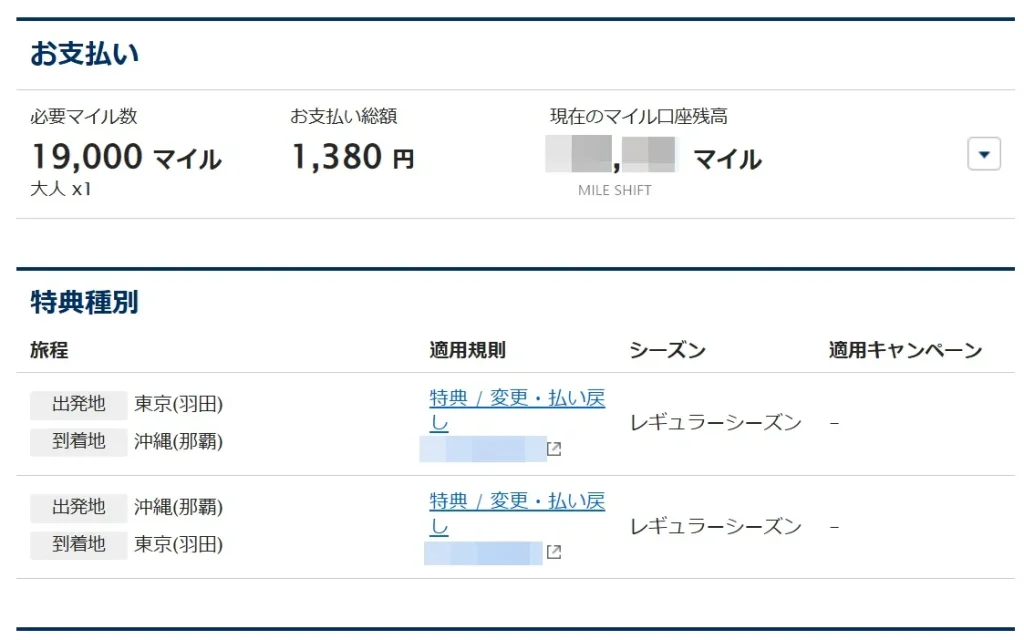Screen dimensions: 1024x640
Task: Click レギュラーシーズン in the first itinerary row
Action: pyautogui.click(x=715, y=423)
